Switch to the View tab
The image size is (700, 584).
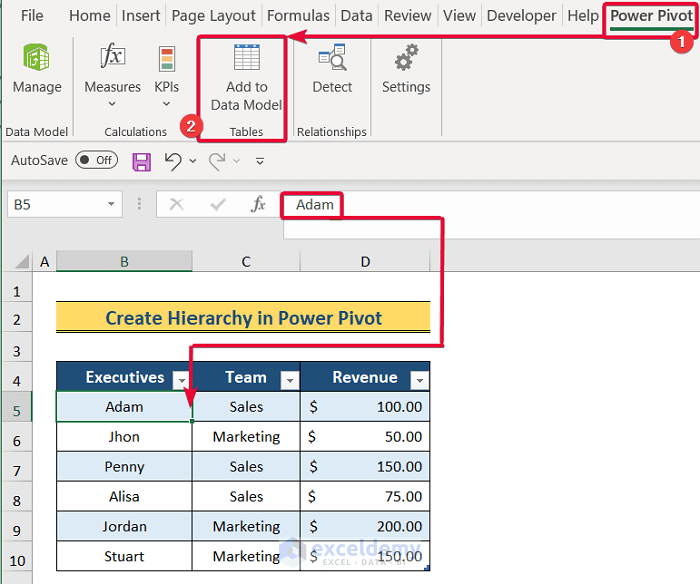(459, 16)
